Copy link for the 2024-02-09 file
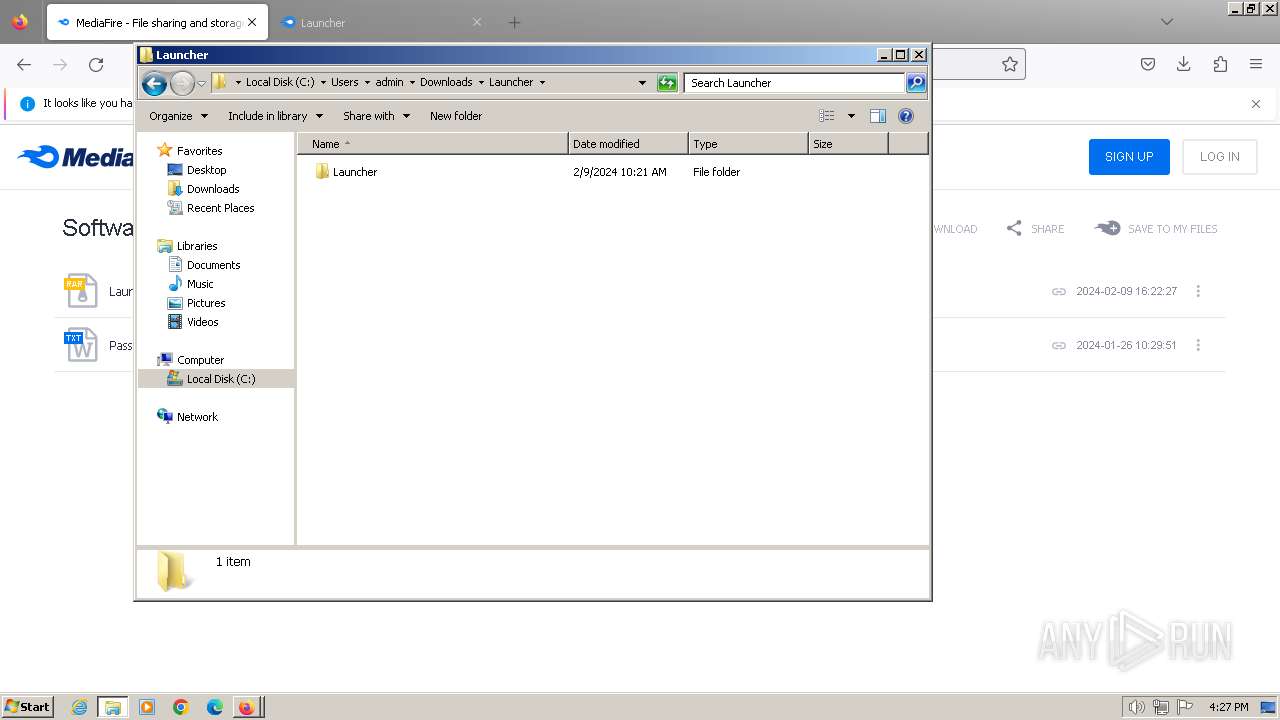 (x=1059, y=292)
